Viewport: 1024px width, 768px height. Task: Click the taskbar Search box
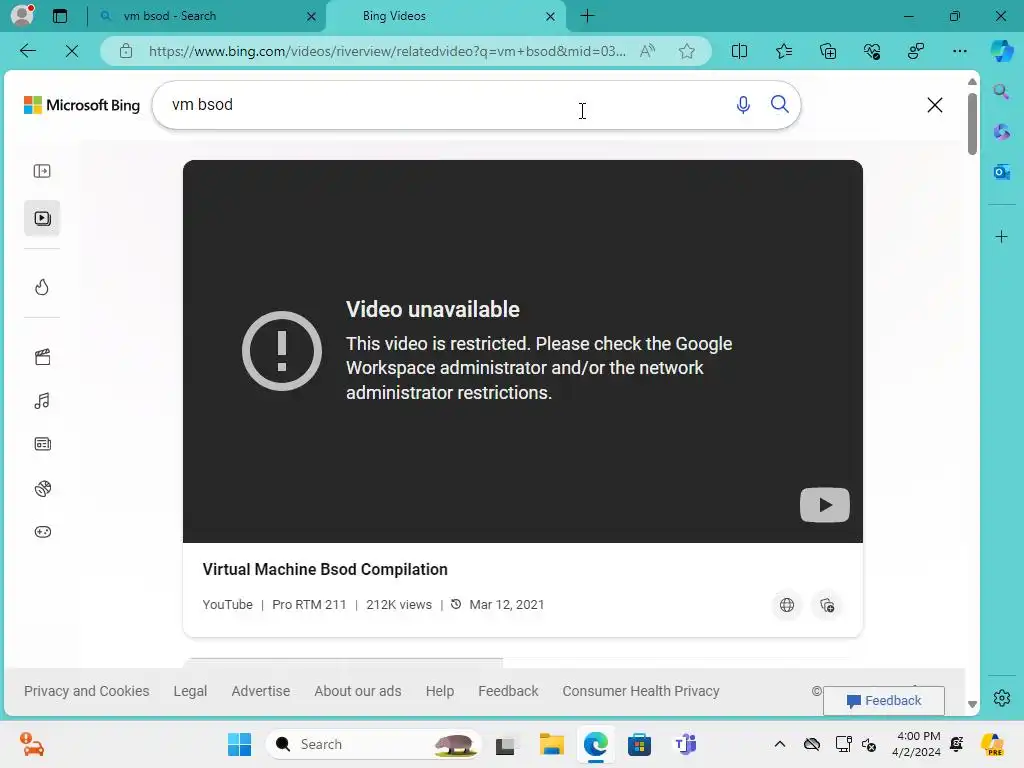(x=374, y=744)
